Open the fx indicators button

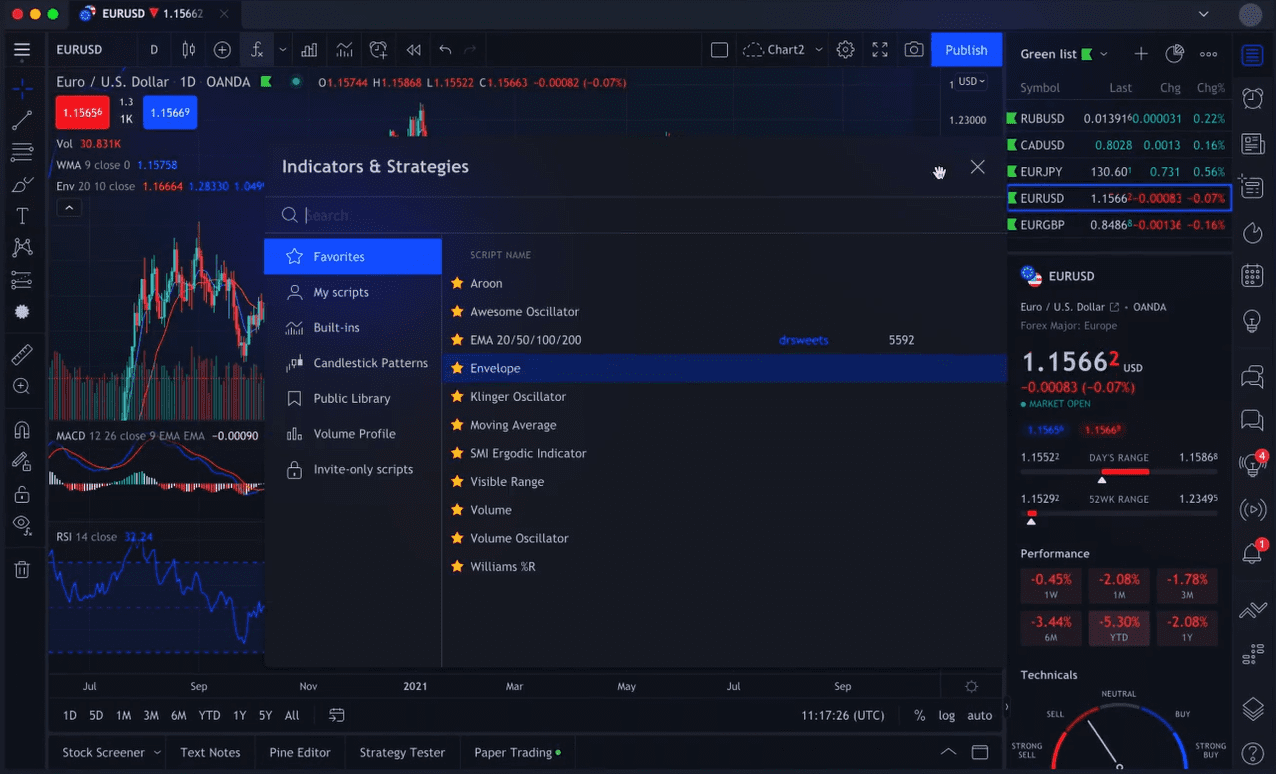pyautogui.click(x=257, y=50)
